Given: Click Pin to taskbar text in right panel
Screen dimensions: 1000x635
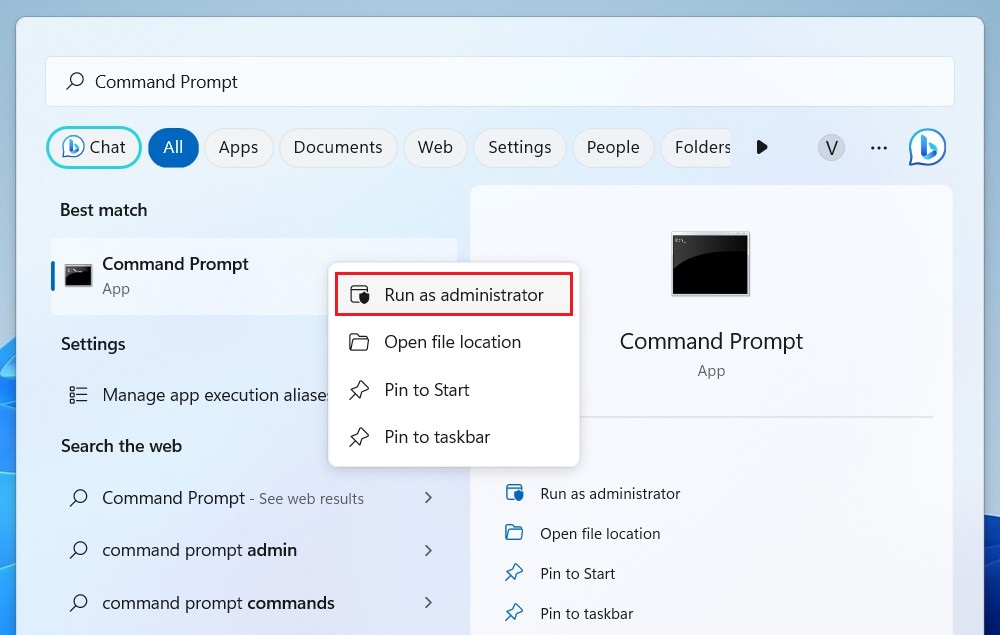Looking at the screenshot, I should (x=587, y=613).
